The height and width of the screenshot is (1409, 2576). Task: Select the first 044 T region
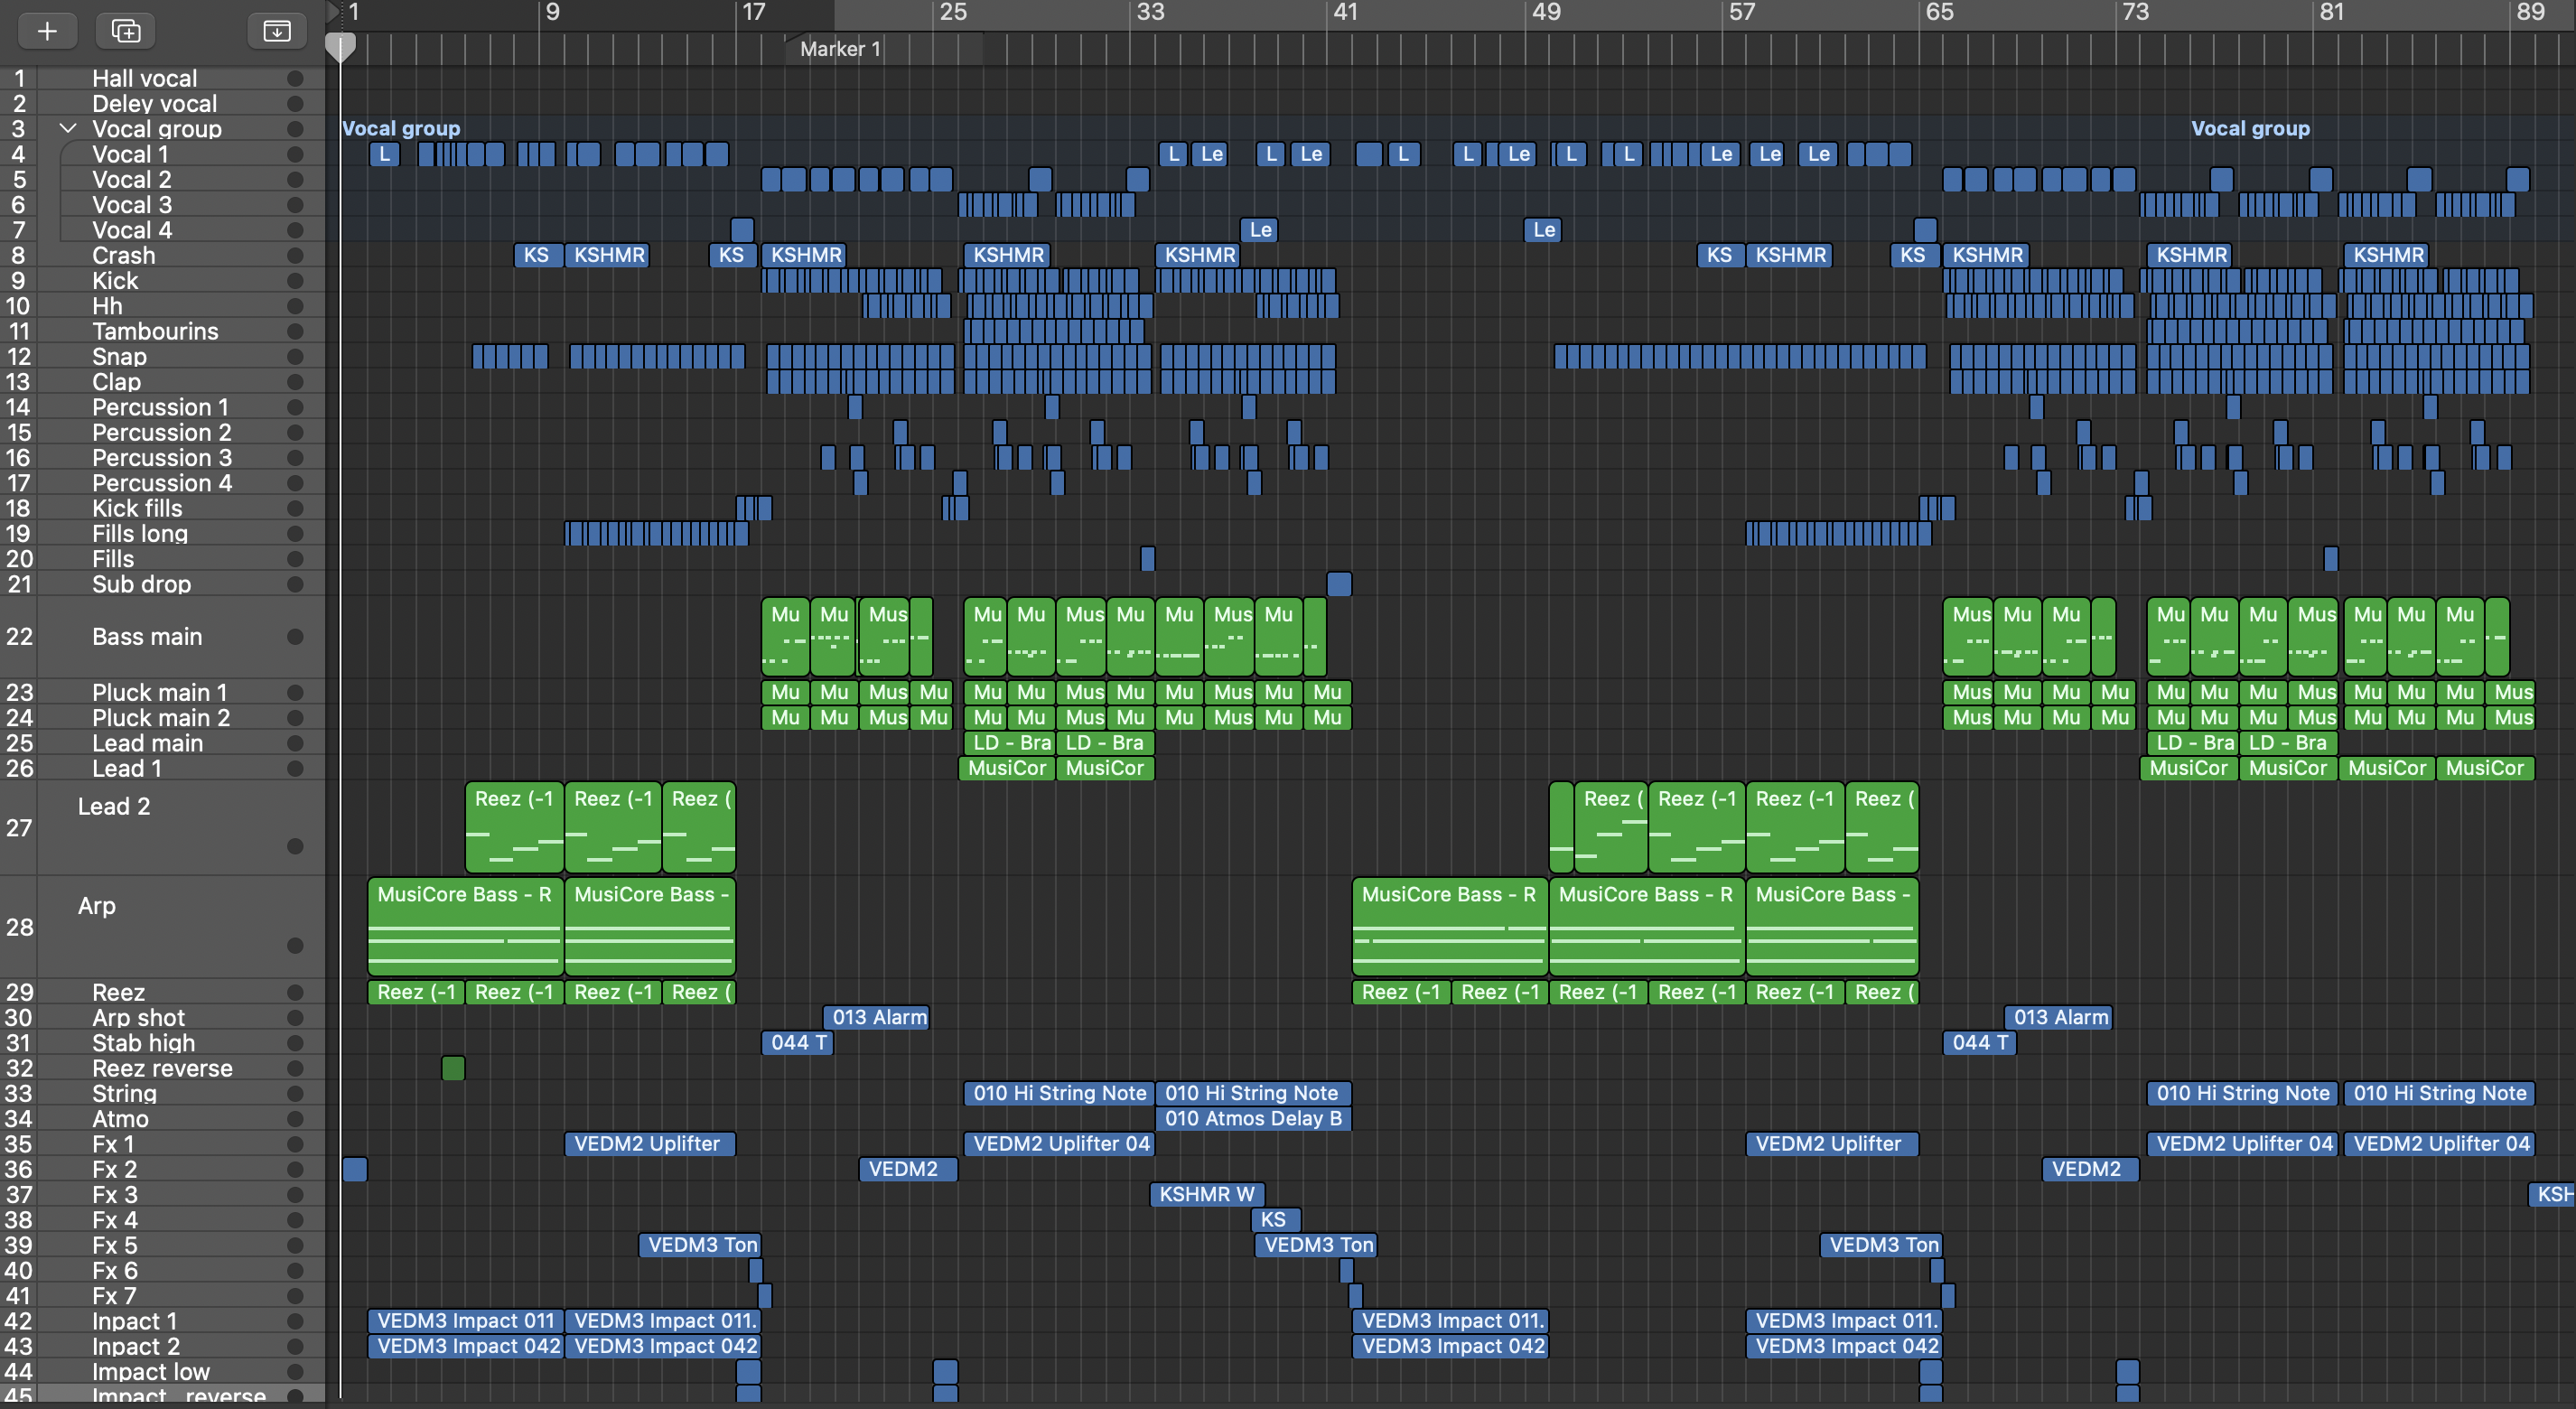coord(797,1042)
